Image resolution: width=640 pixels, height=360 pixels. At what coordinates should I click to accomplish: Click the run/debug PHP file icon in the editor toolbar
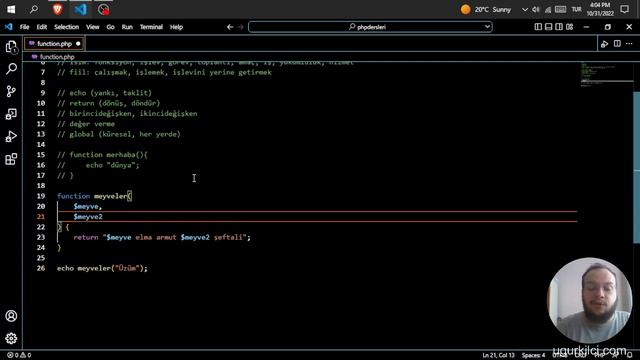[604, 44]
